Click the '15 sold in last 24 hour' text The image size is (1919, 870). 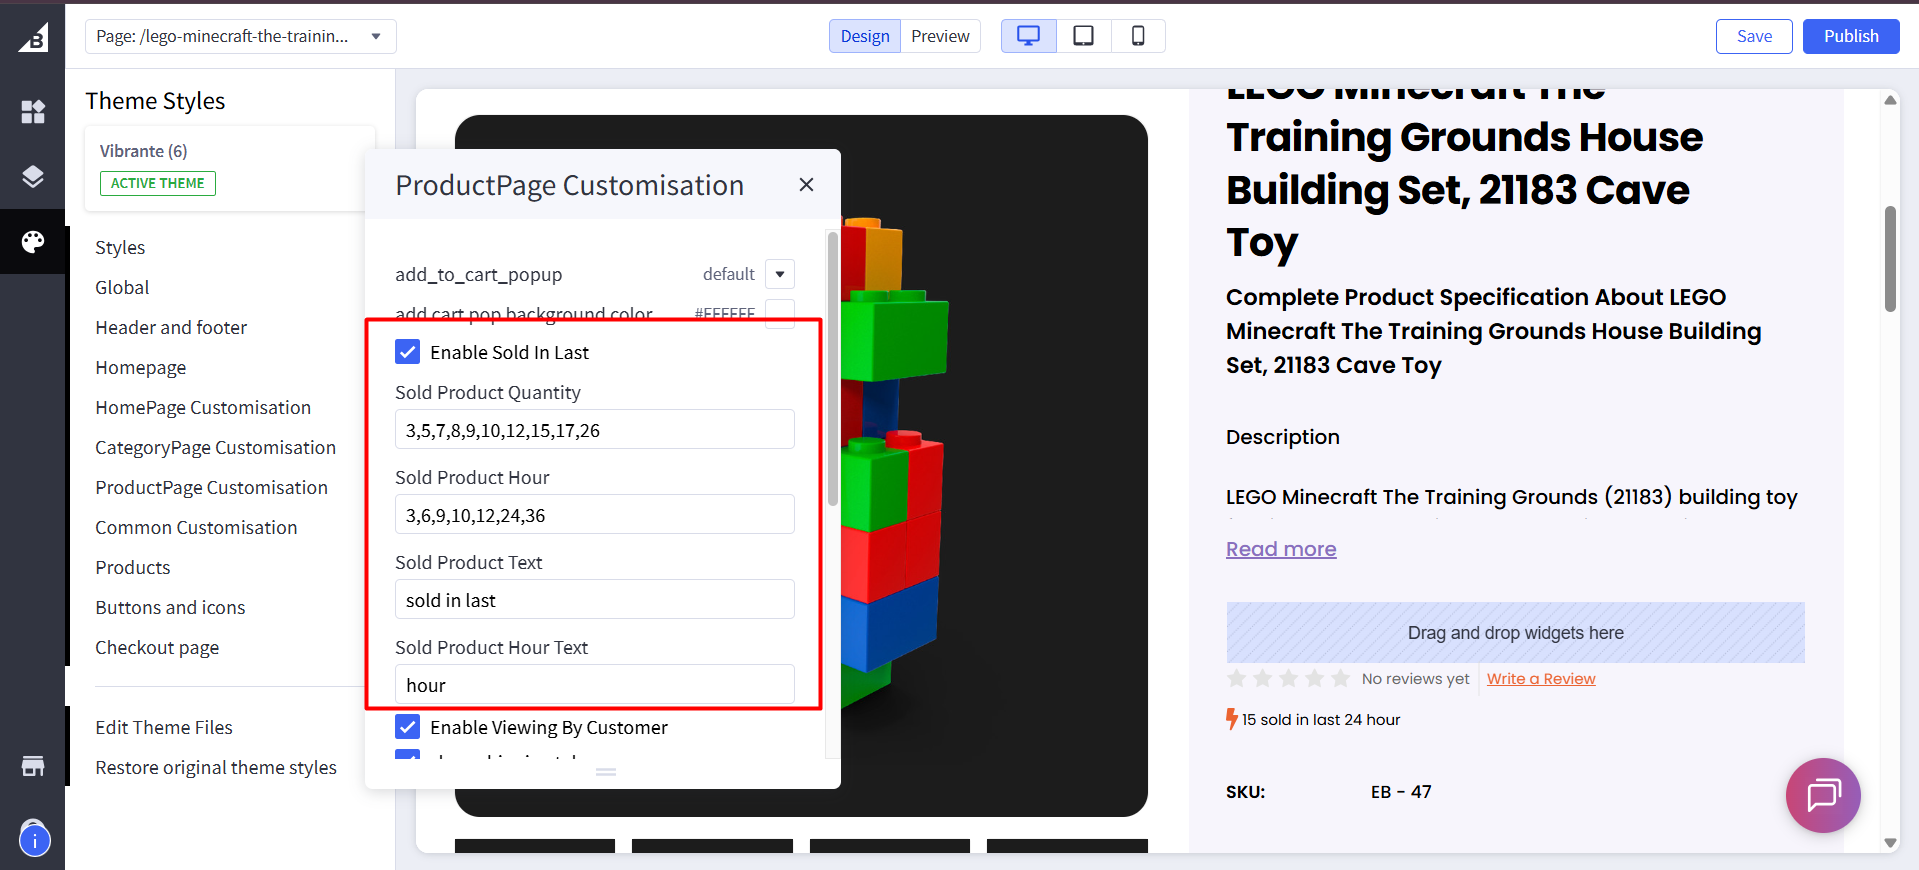(x=1321, y=720)
